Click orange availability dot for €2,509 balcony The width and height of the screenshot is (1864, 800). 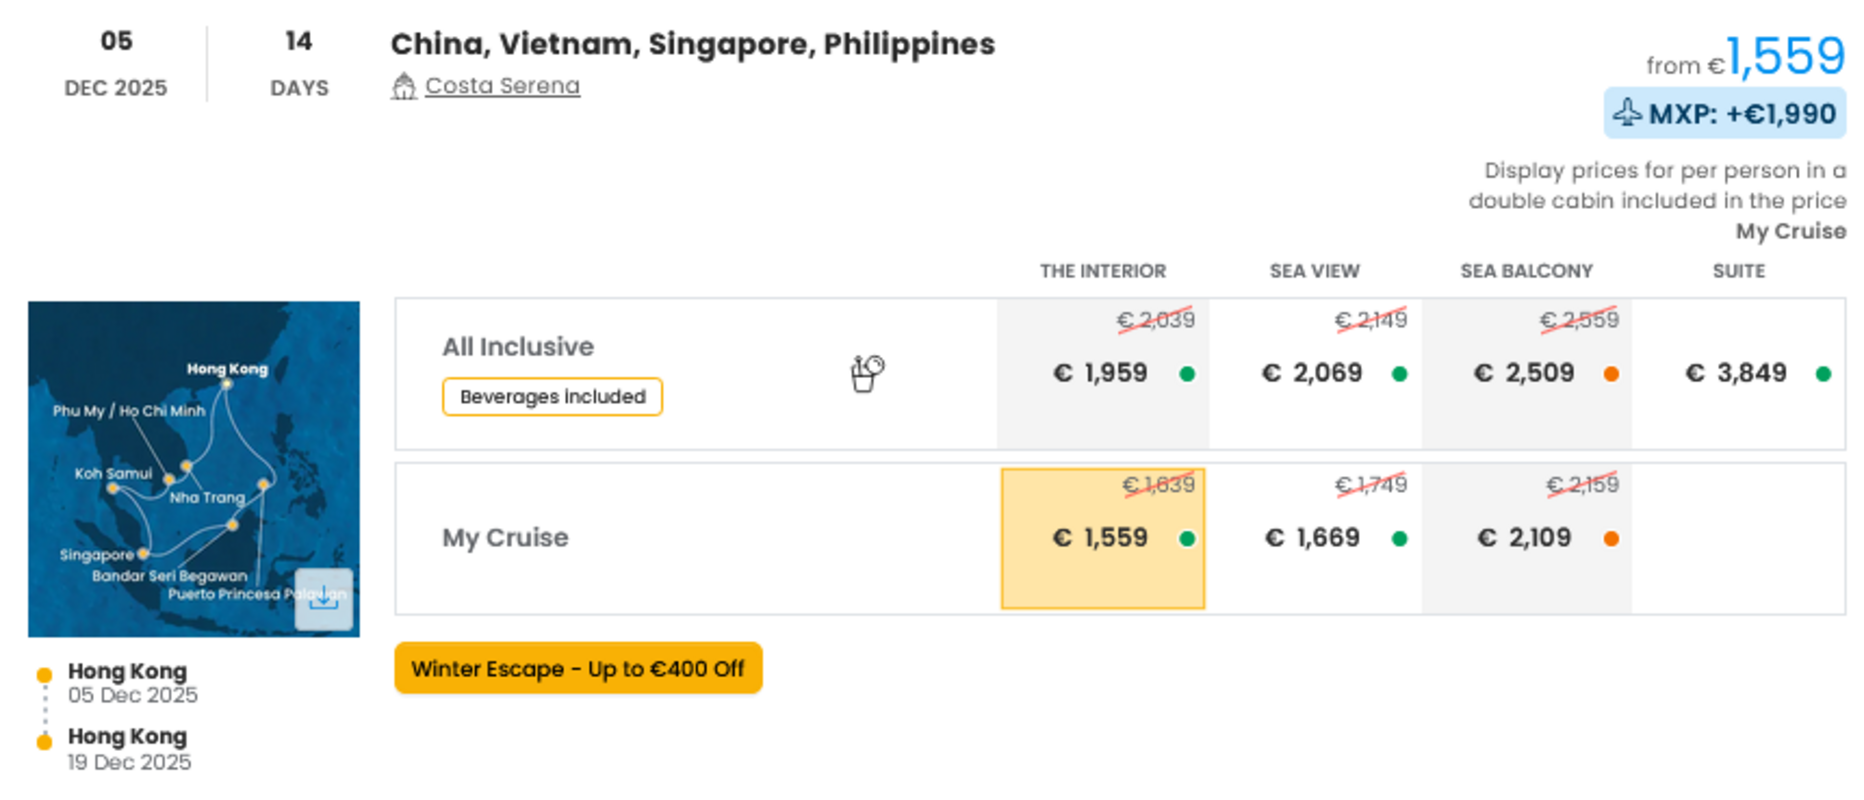click(x=1611, y=374)
